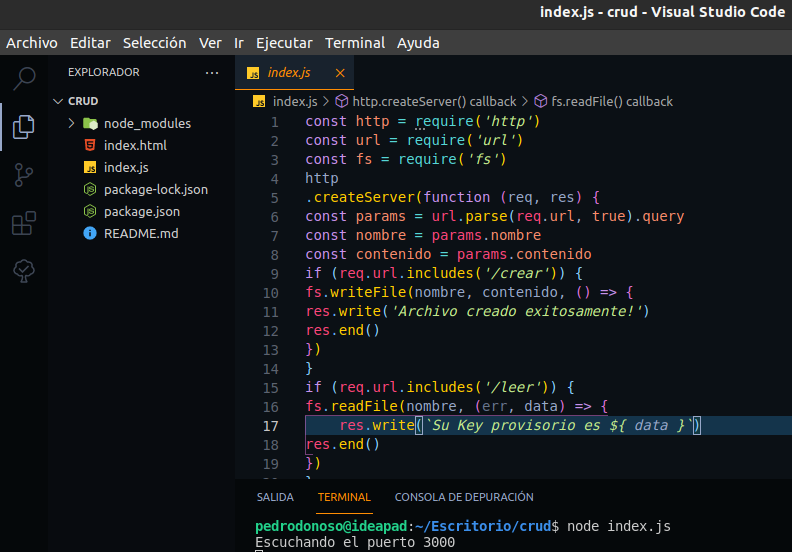The width and height of the screenshot is (792, 552).
Task: Click cube icon before fs.readFile() breadcrumb
Action: tap(541, 101)
